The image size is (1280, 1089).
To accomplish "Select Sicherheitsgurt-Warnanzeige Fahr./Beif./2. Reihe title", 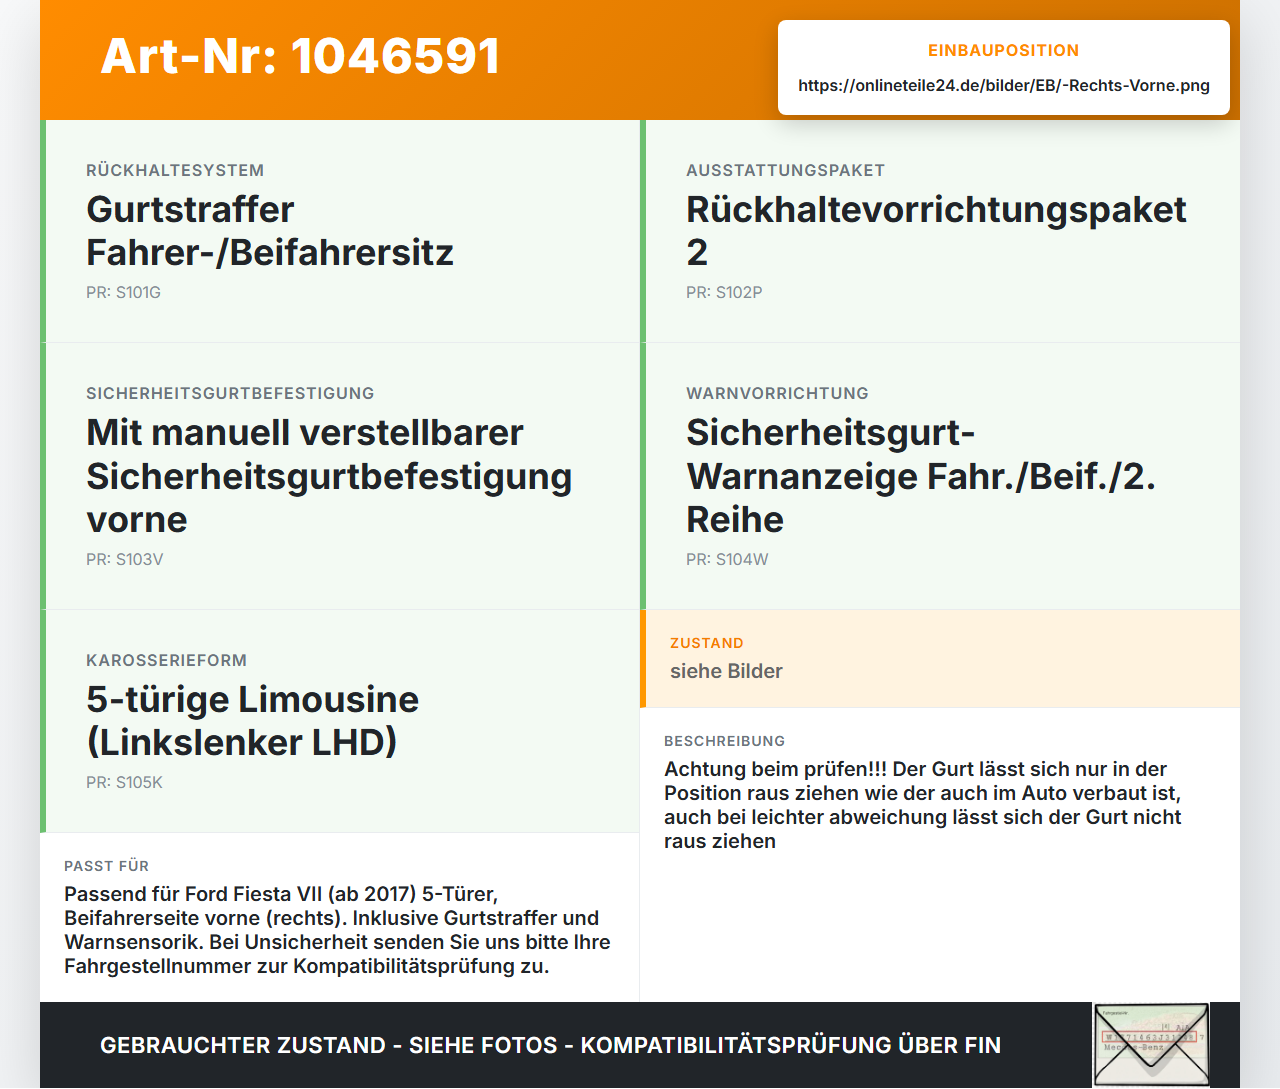I will tap(921, 476).
